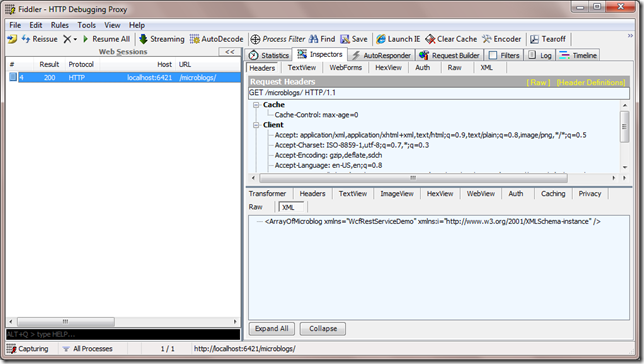Screen dimensions: 644x364
Task: Open the Log tab
Action: (x=540, y=55)
